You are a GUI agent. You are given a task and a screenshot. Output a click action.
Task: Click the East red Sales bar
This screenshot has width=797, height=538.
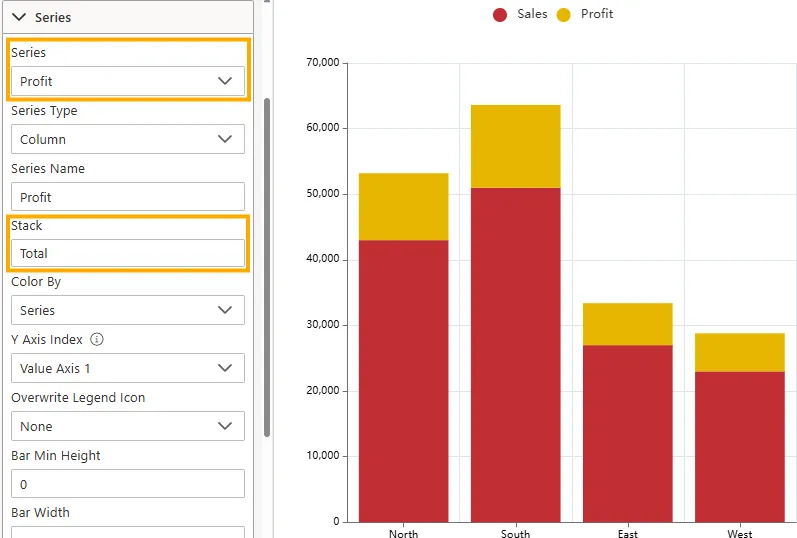click(x=627, y=433)
